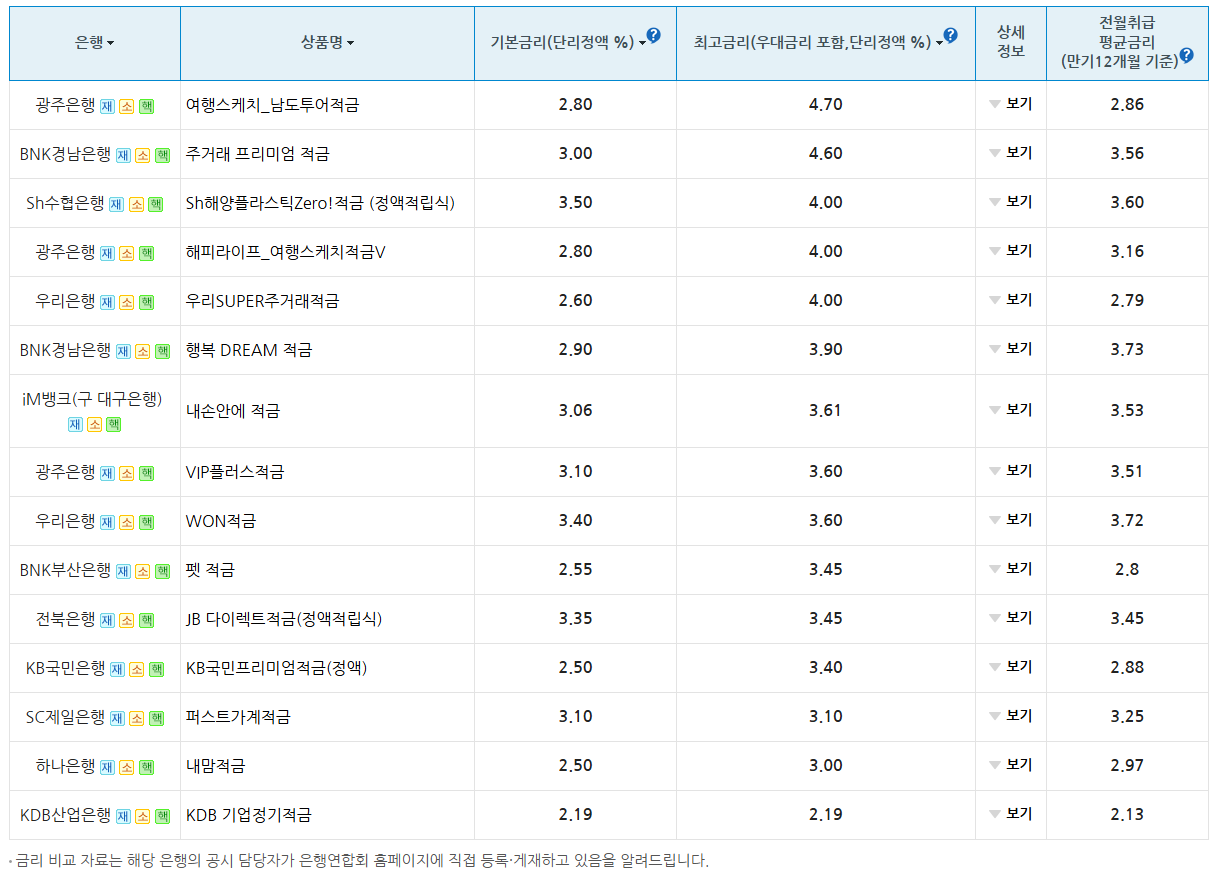
Task: Click 핵 badge in 우리SUPER주거래적금 row
Action: 147,302
